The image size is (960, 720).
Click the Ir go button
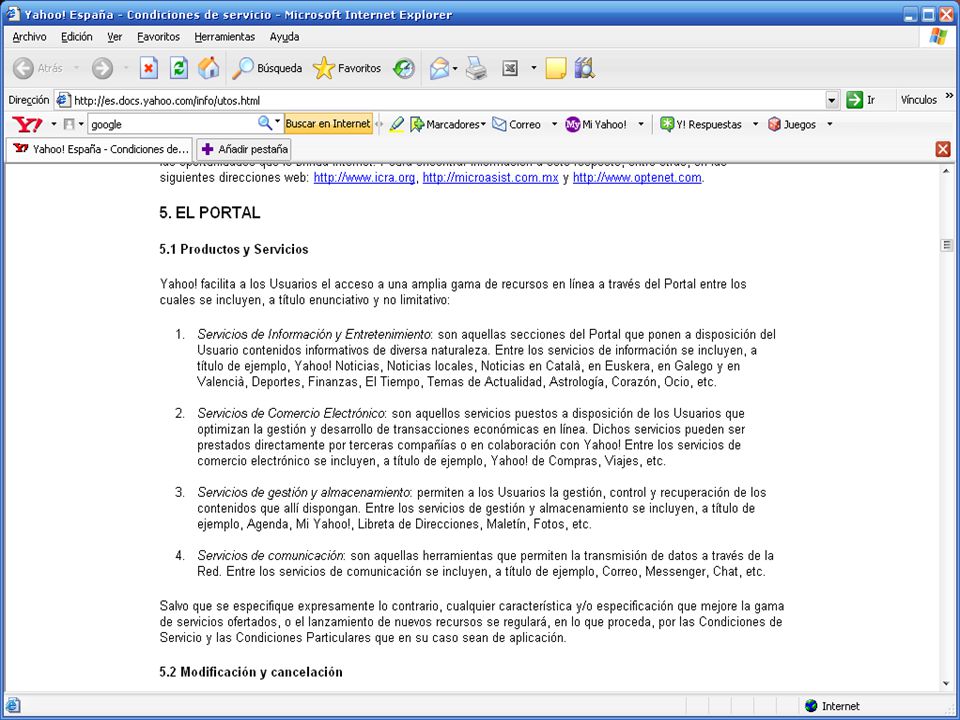(861, 100)
